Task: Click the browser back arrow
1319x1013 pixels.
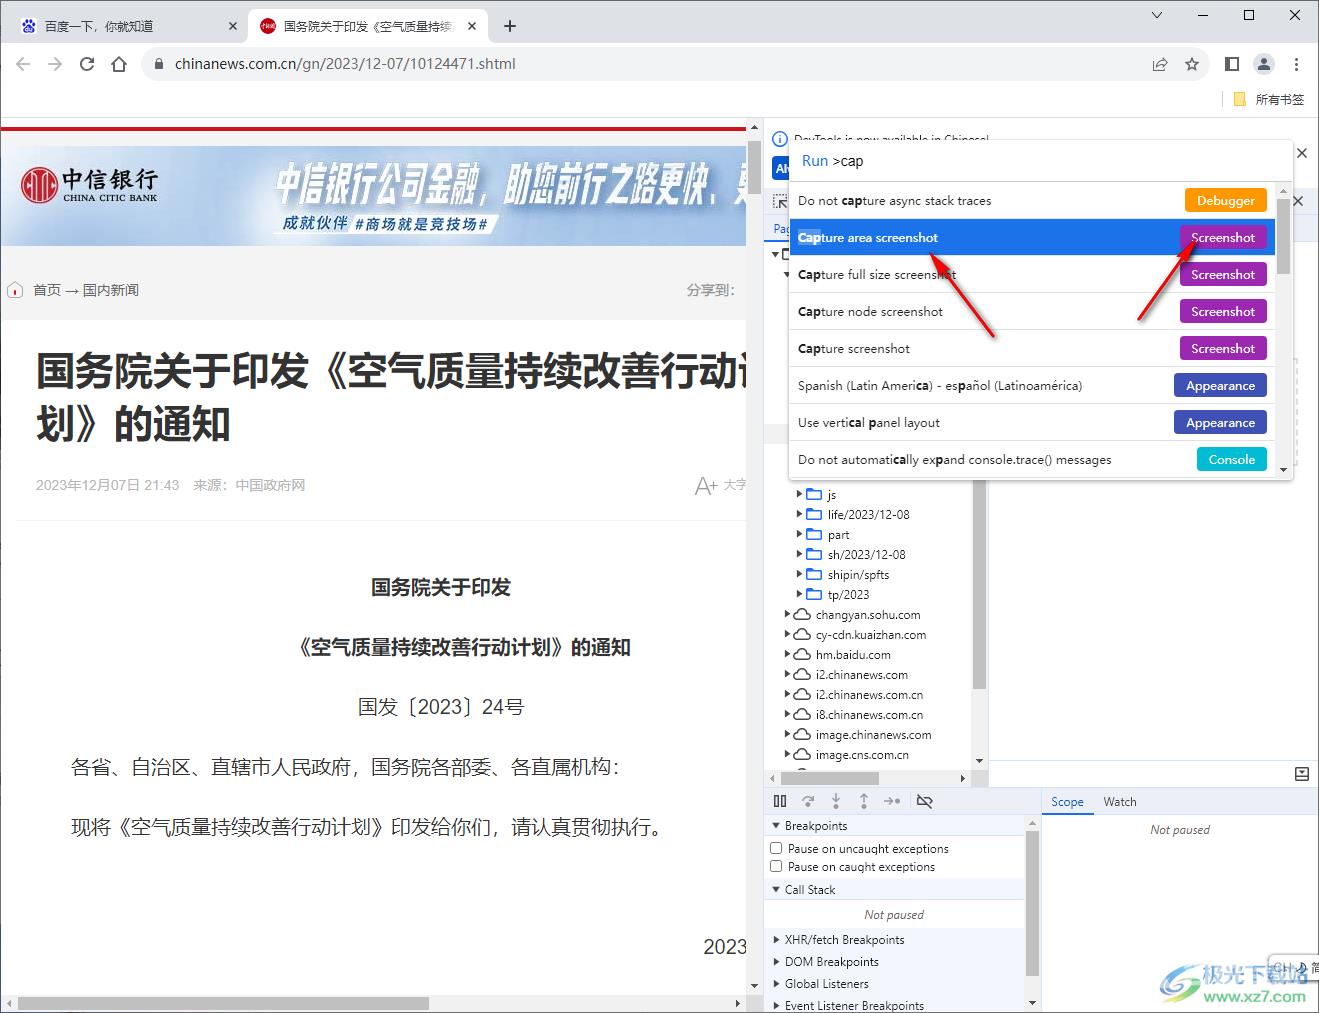Action: tap(23, 64)
